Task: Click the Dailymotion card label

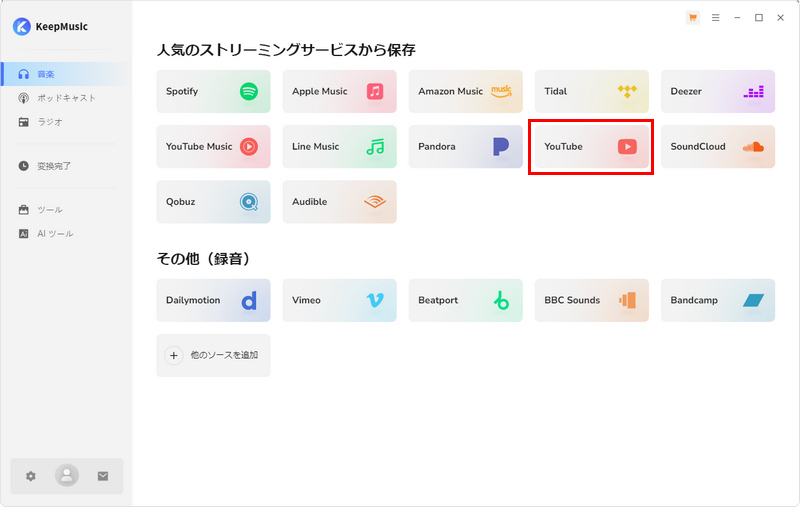Action: 193,300
